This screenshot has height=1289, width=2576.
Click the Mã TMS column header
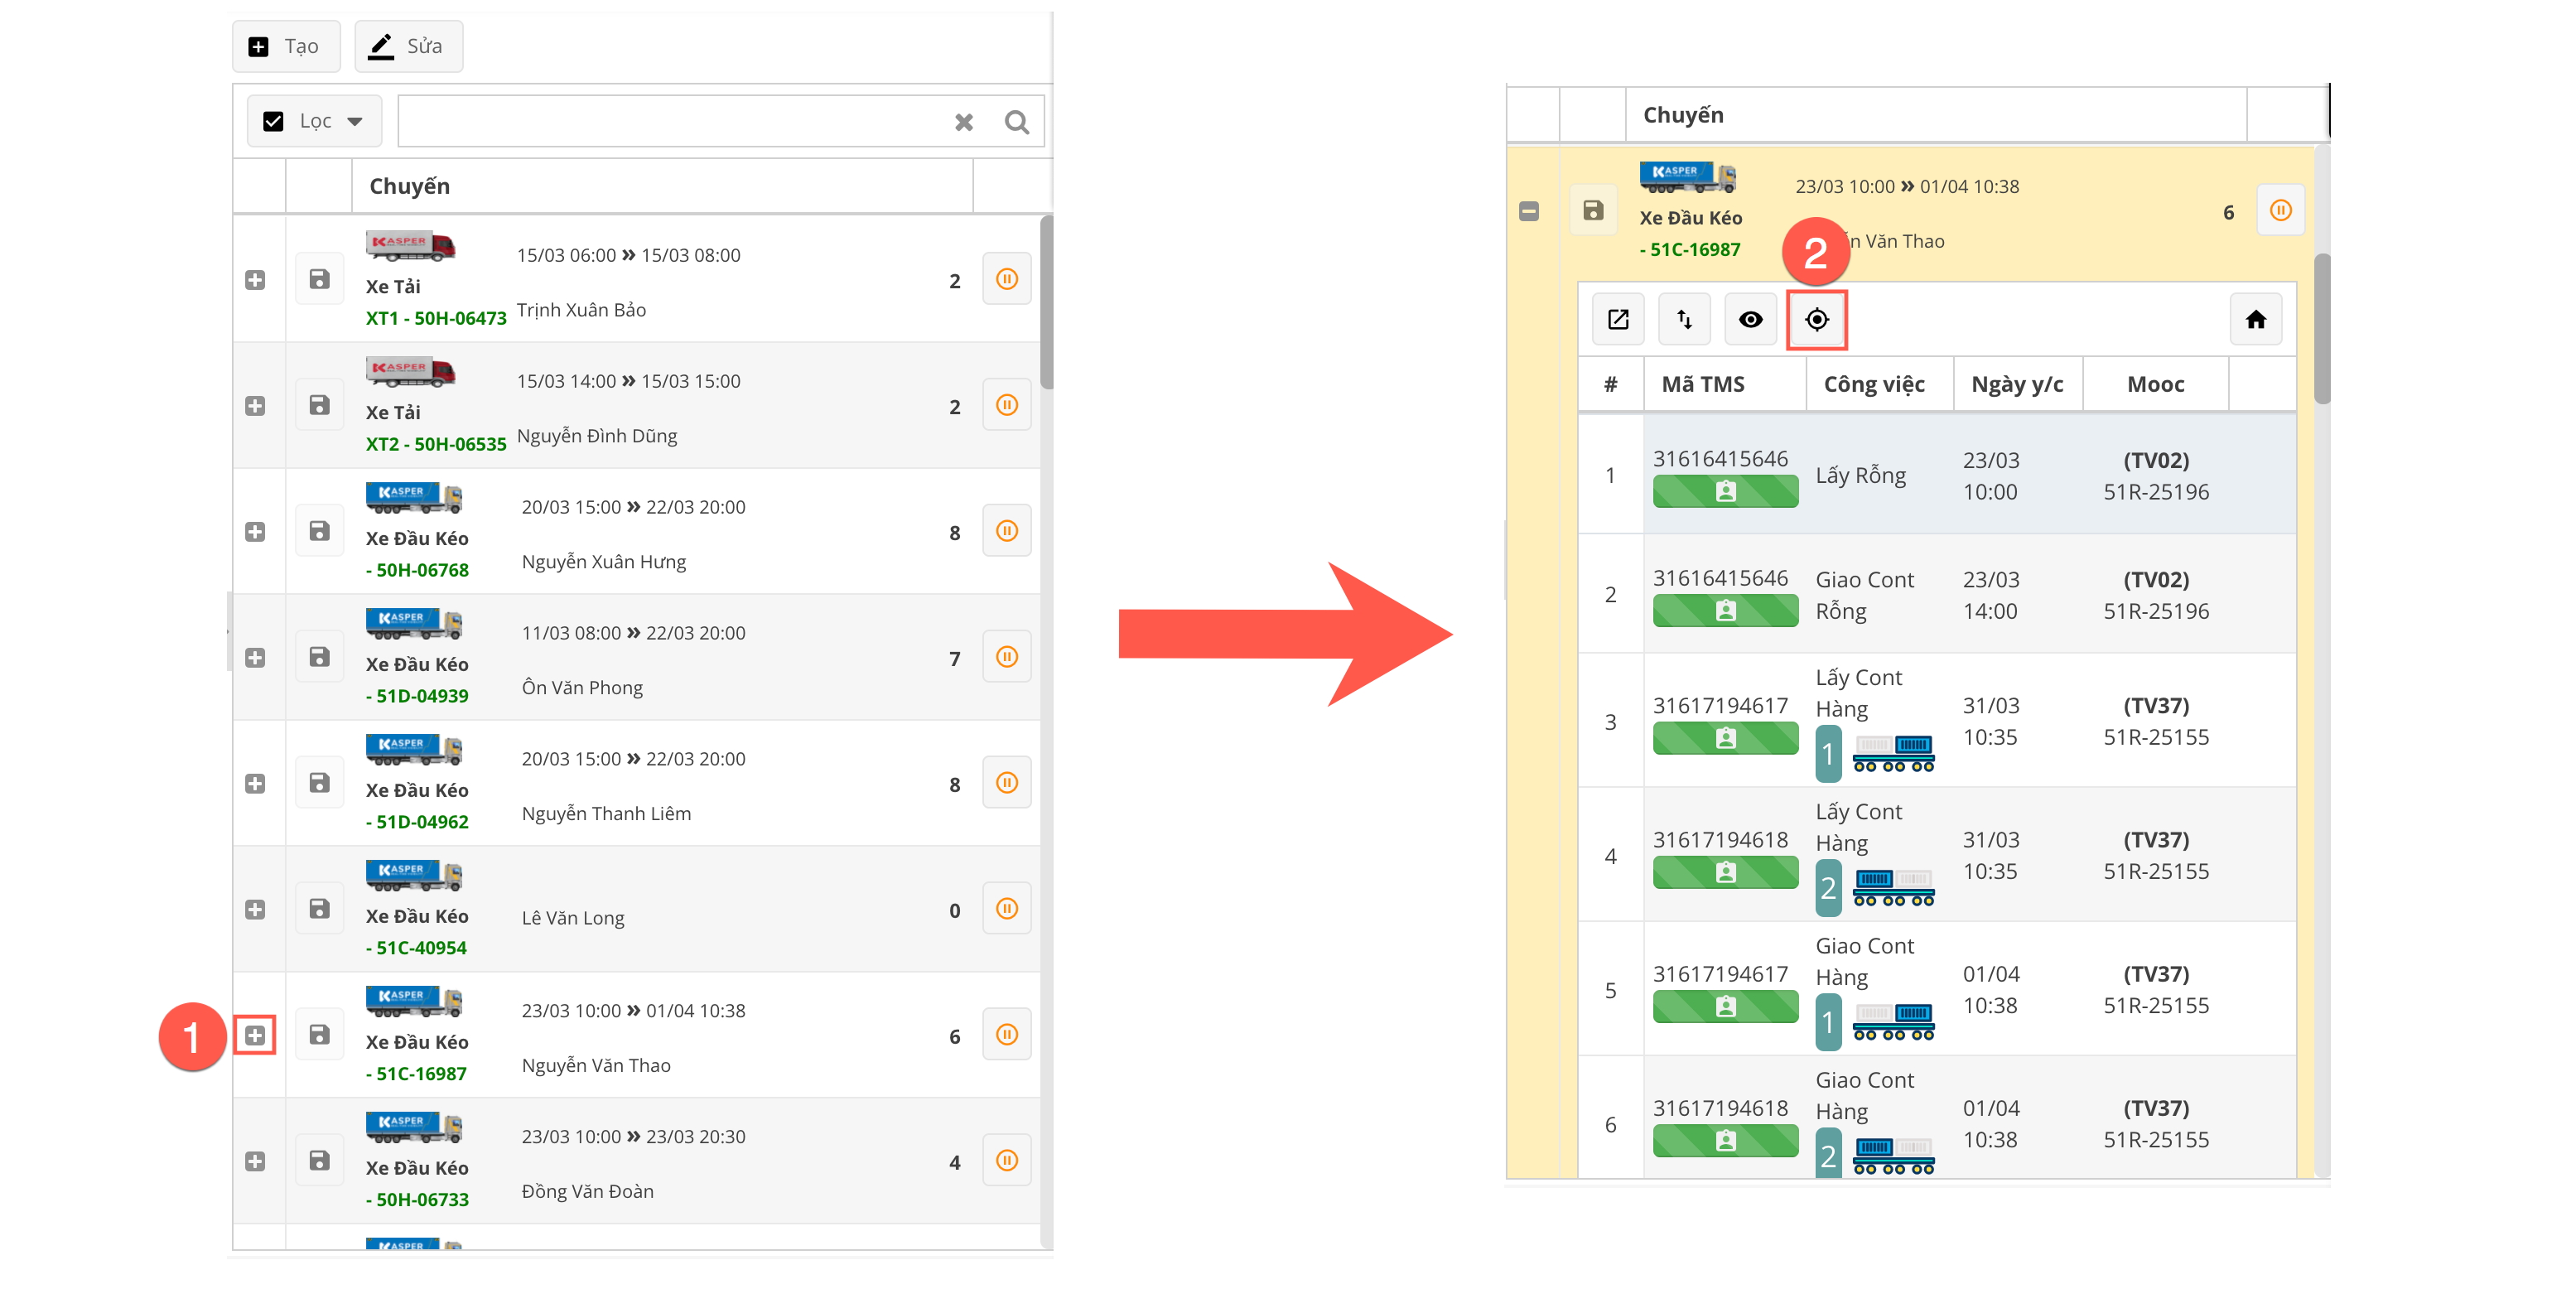click(x=1702, y=385)
